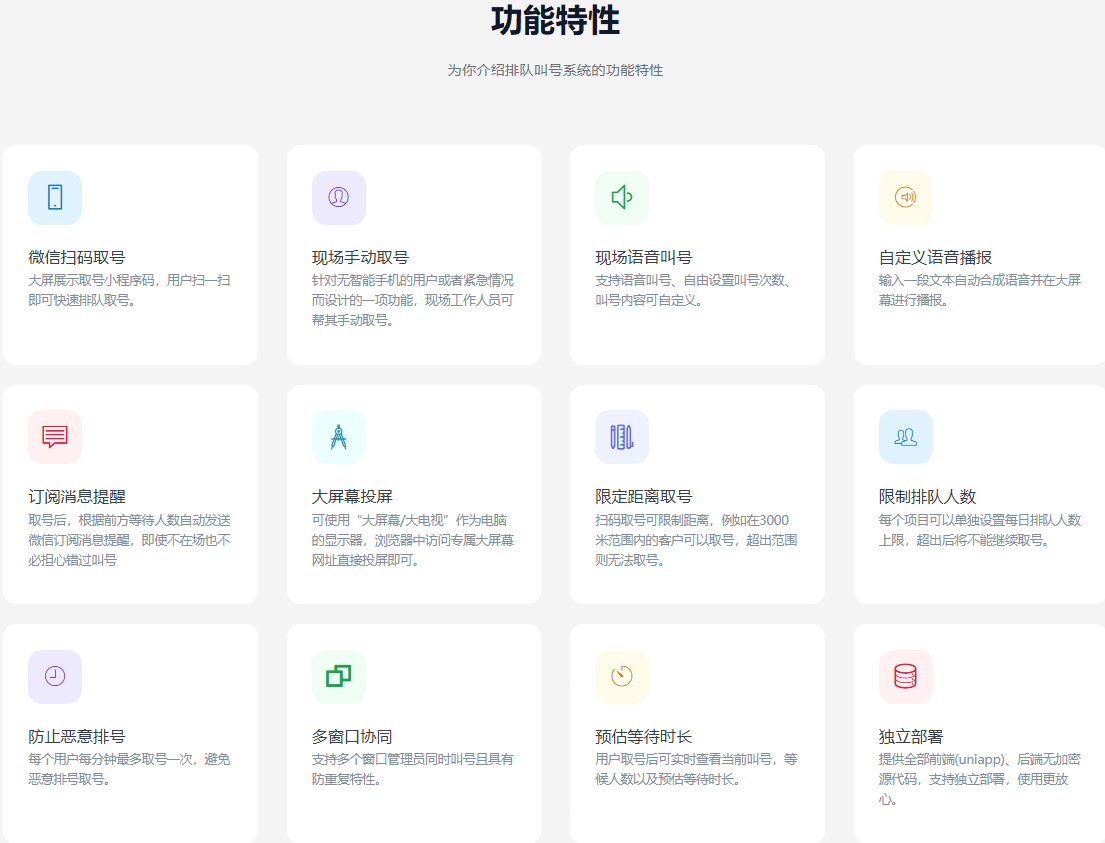The width and height of the screenshot is (1105, 843).
Task: Click the user avatar icon for 现场手动取号
Action: pyautogui.click(x=338, y=198)
